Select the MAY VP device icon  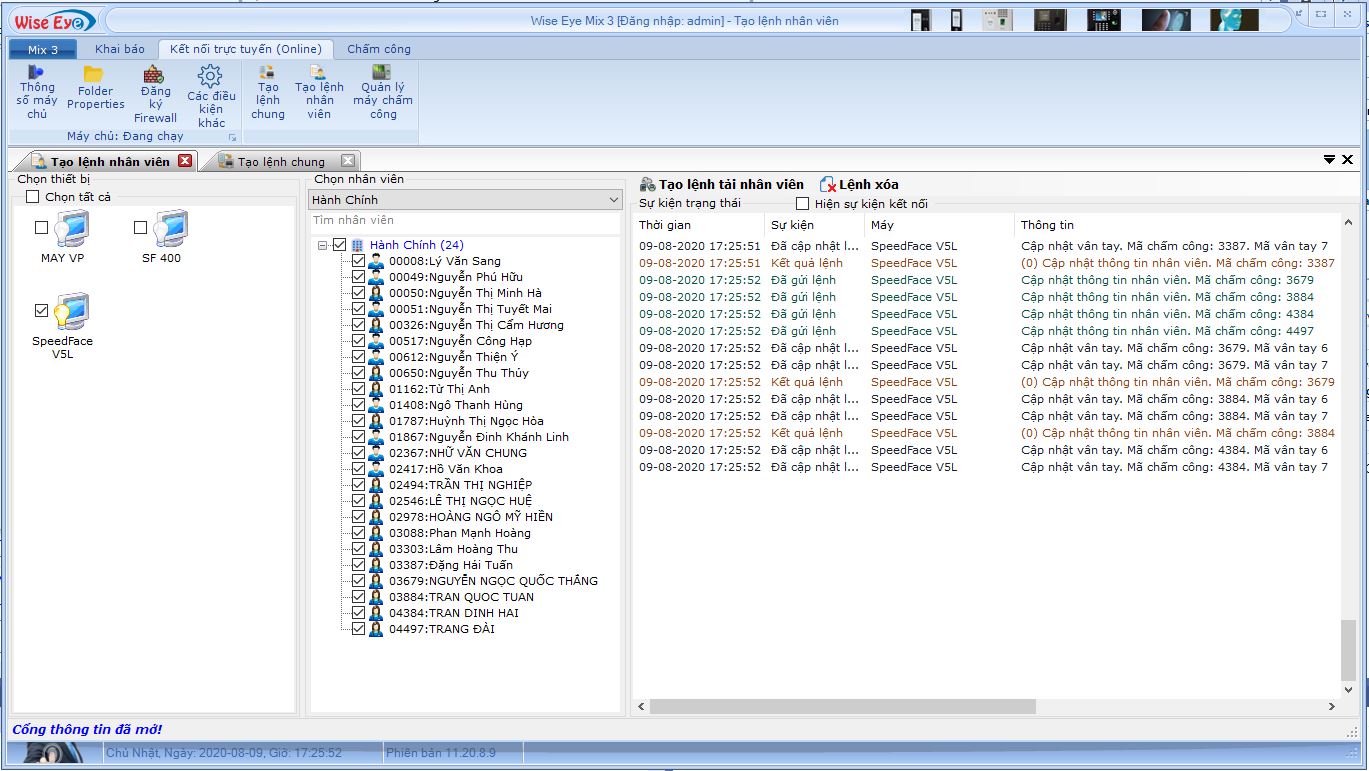(71, 230)
